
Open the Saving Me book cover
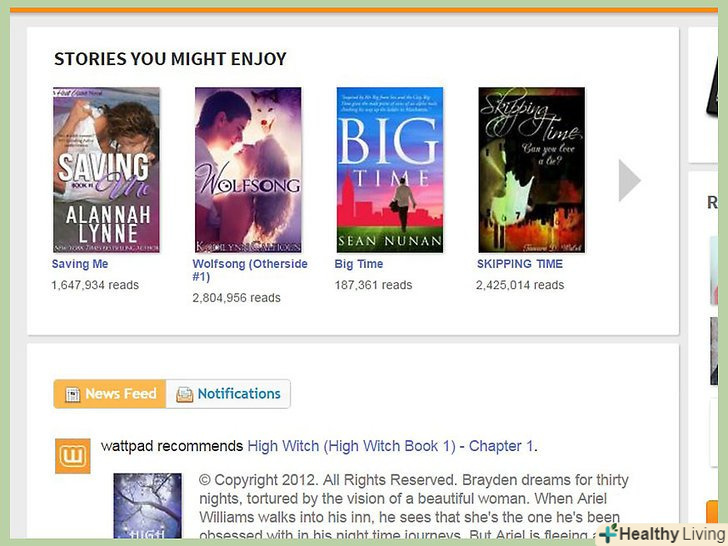coord(106,170)
